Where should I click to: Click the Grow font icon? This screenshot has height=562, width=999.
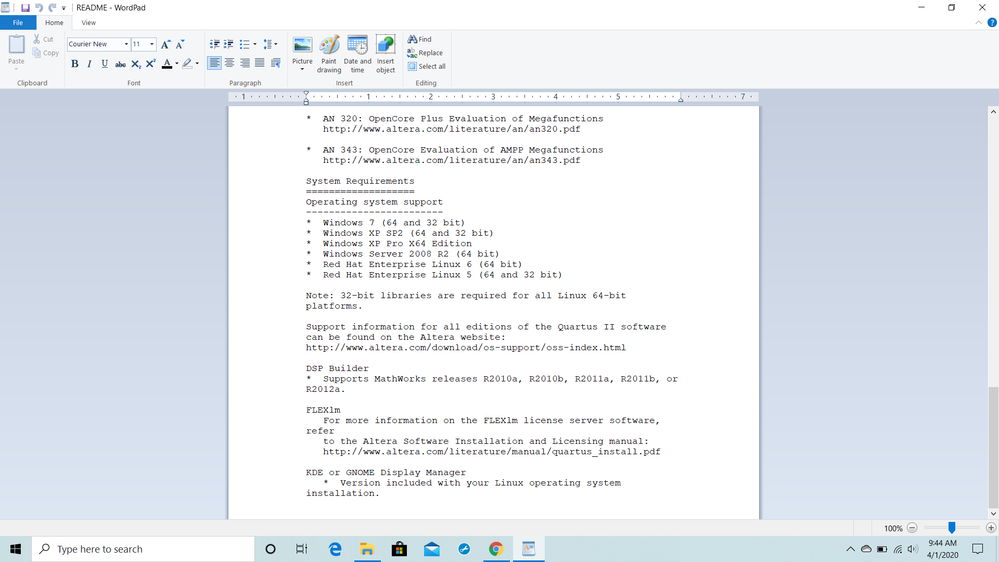[166, 44]
